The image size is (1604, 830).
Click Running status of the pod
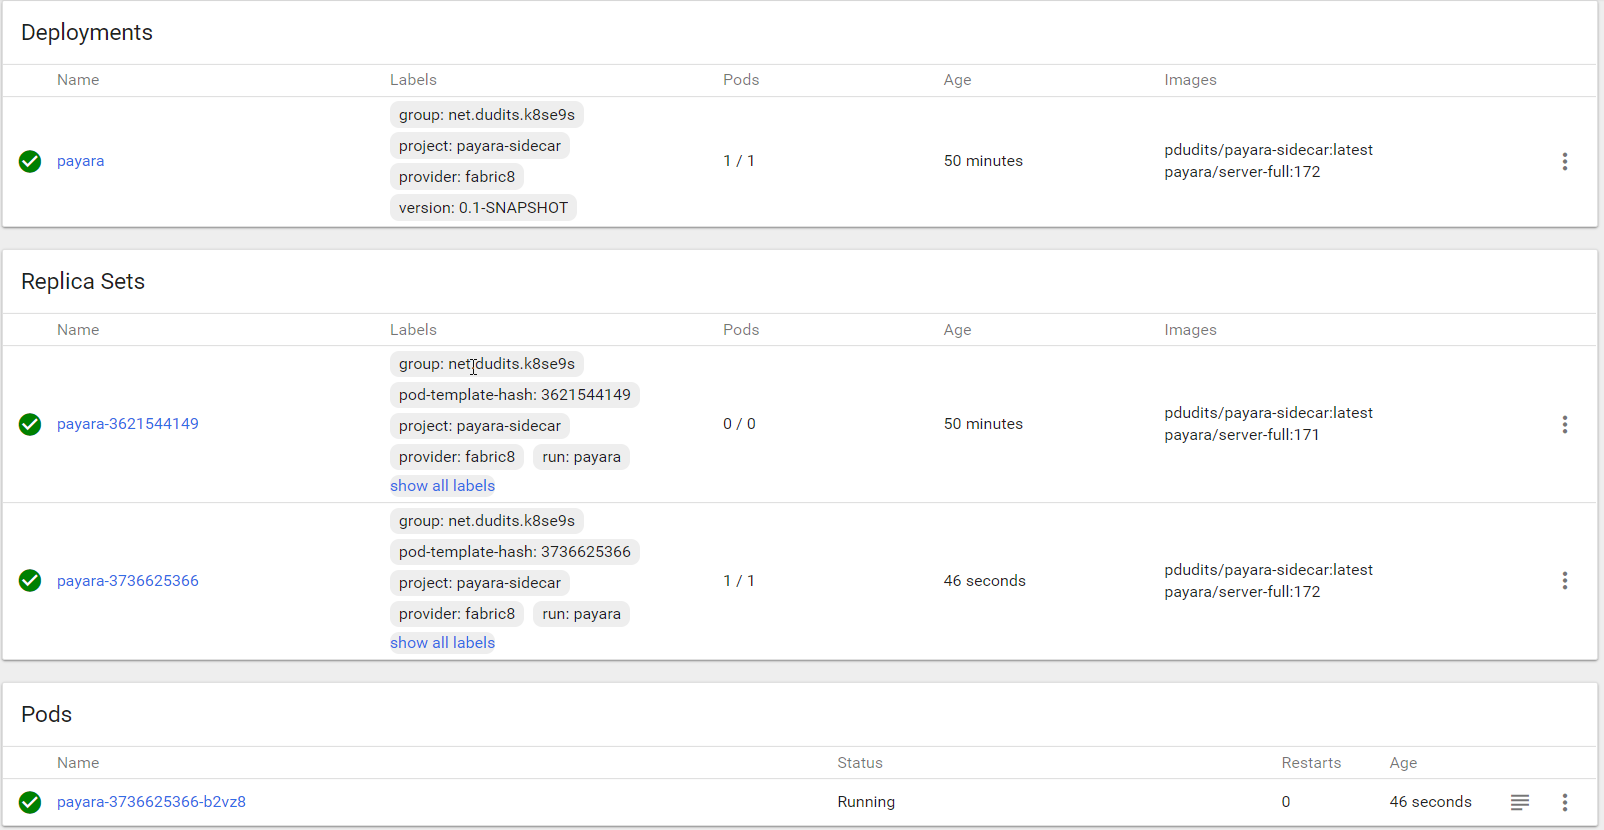click(x=866, y=802)
